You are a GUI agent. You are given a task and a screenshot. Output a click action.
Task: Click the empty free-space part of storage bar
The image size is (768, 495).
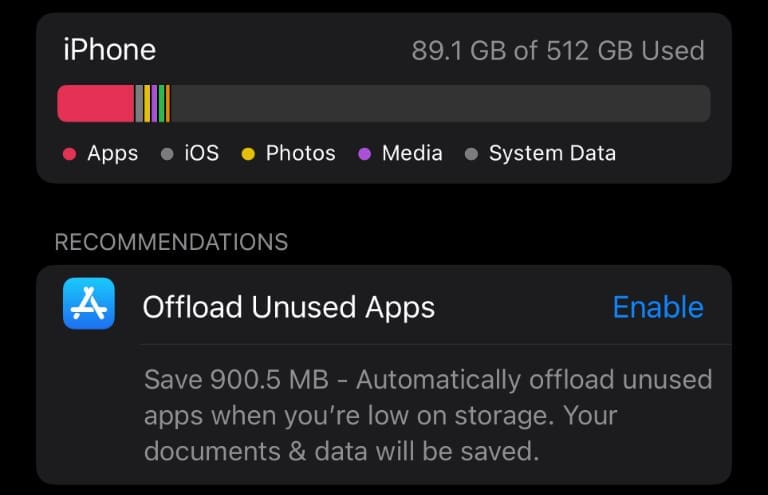pyautogui.click(x=441, y=103)
